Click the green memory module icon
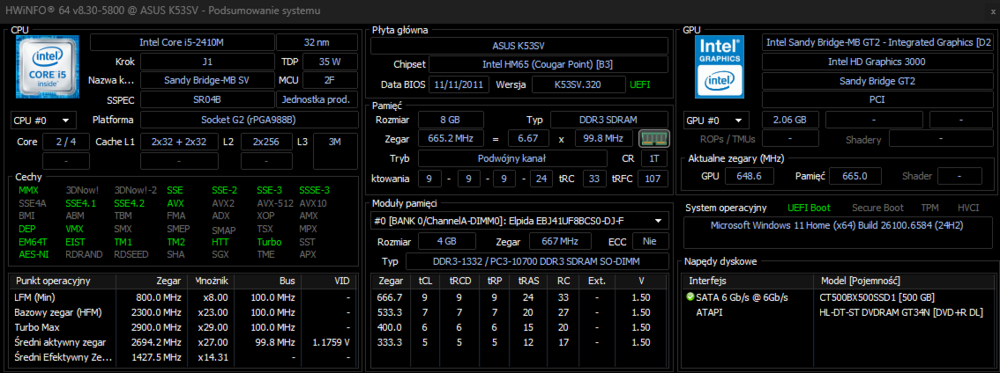1000x373 pixels. click(653, 138)
